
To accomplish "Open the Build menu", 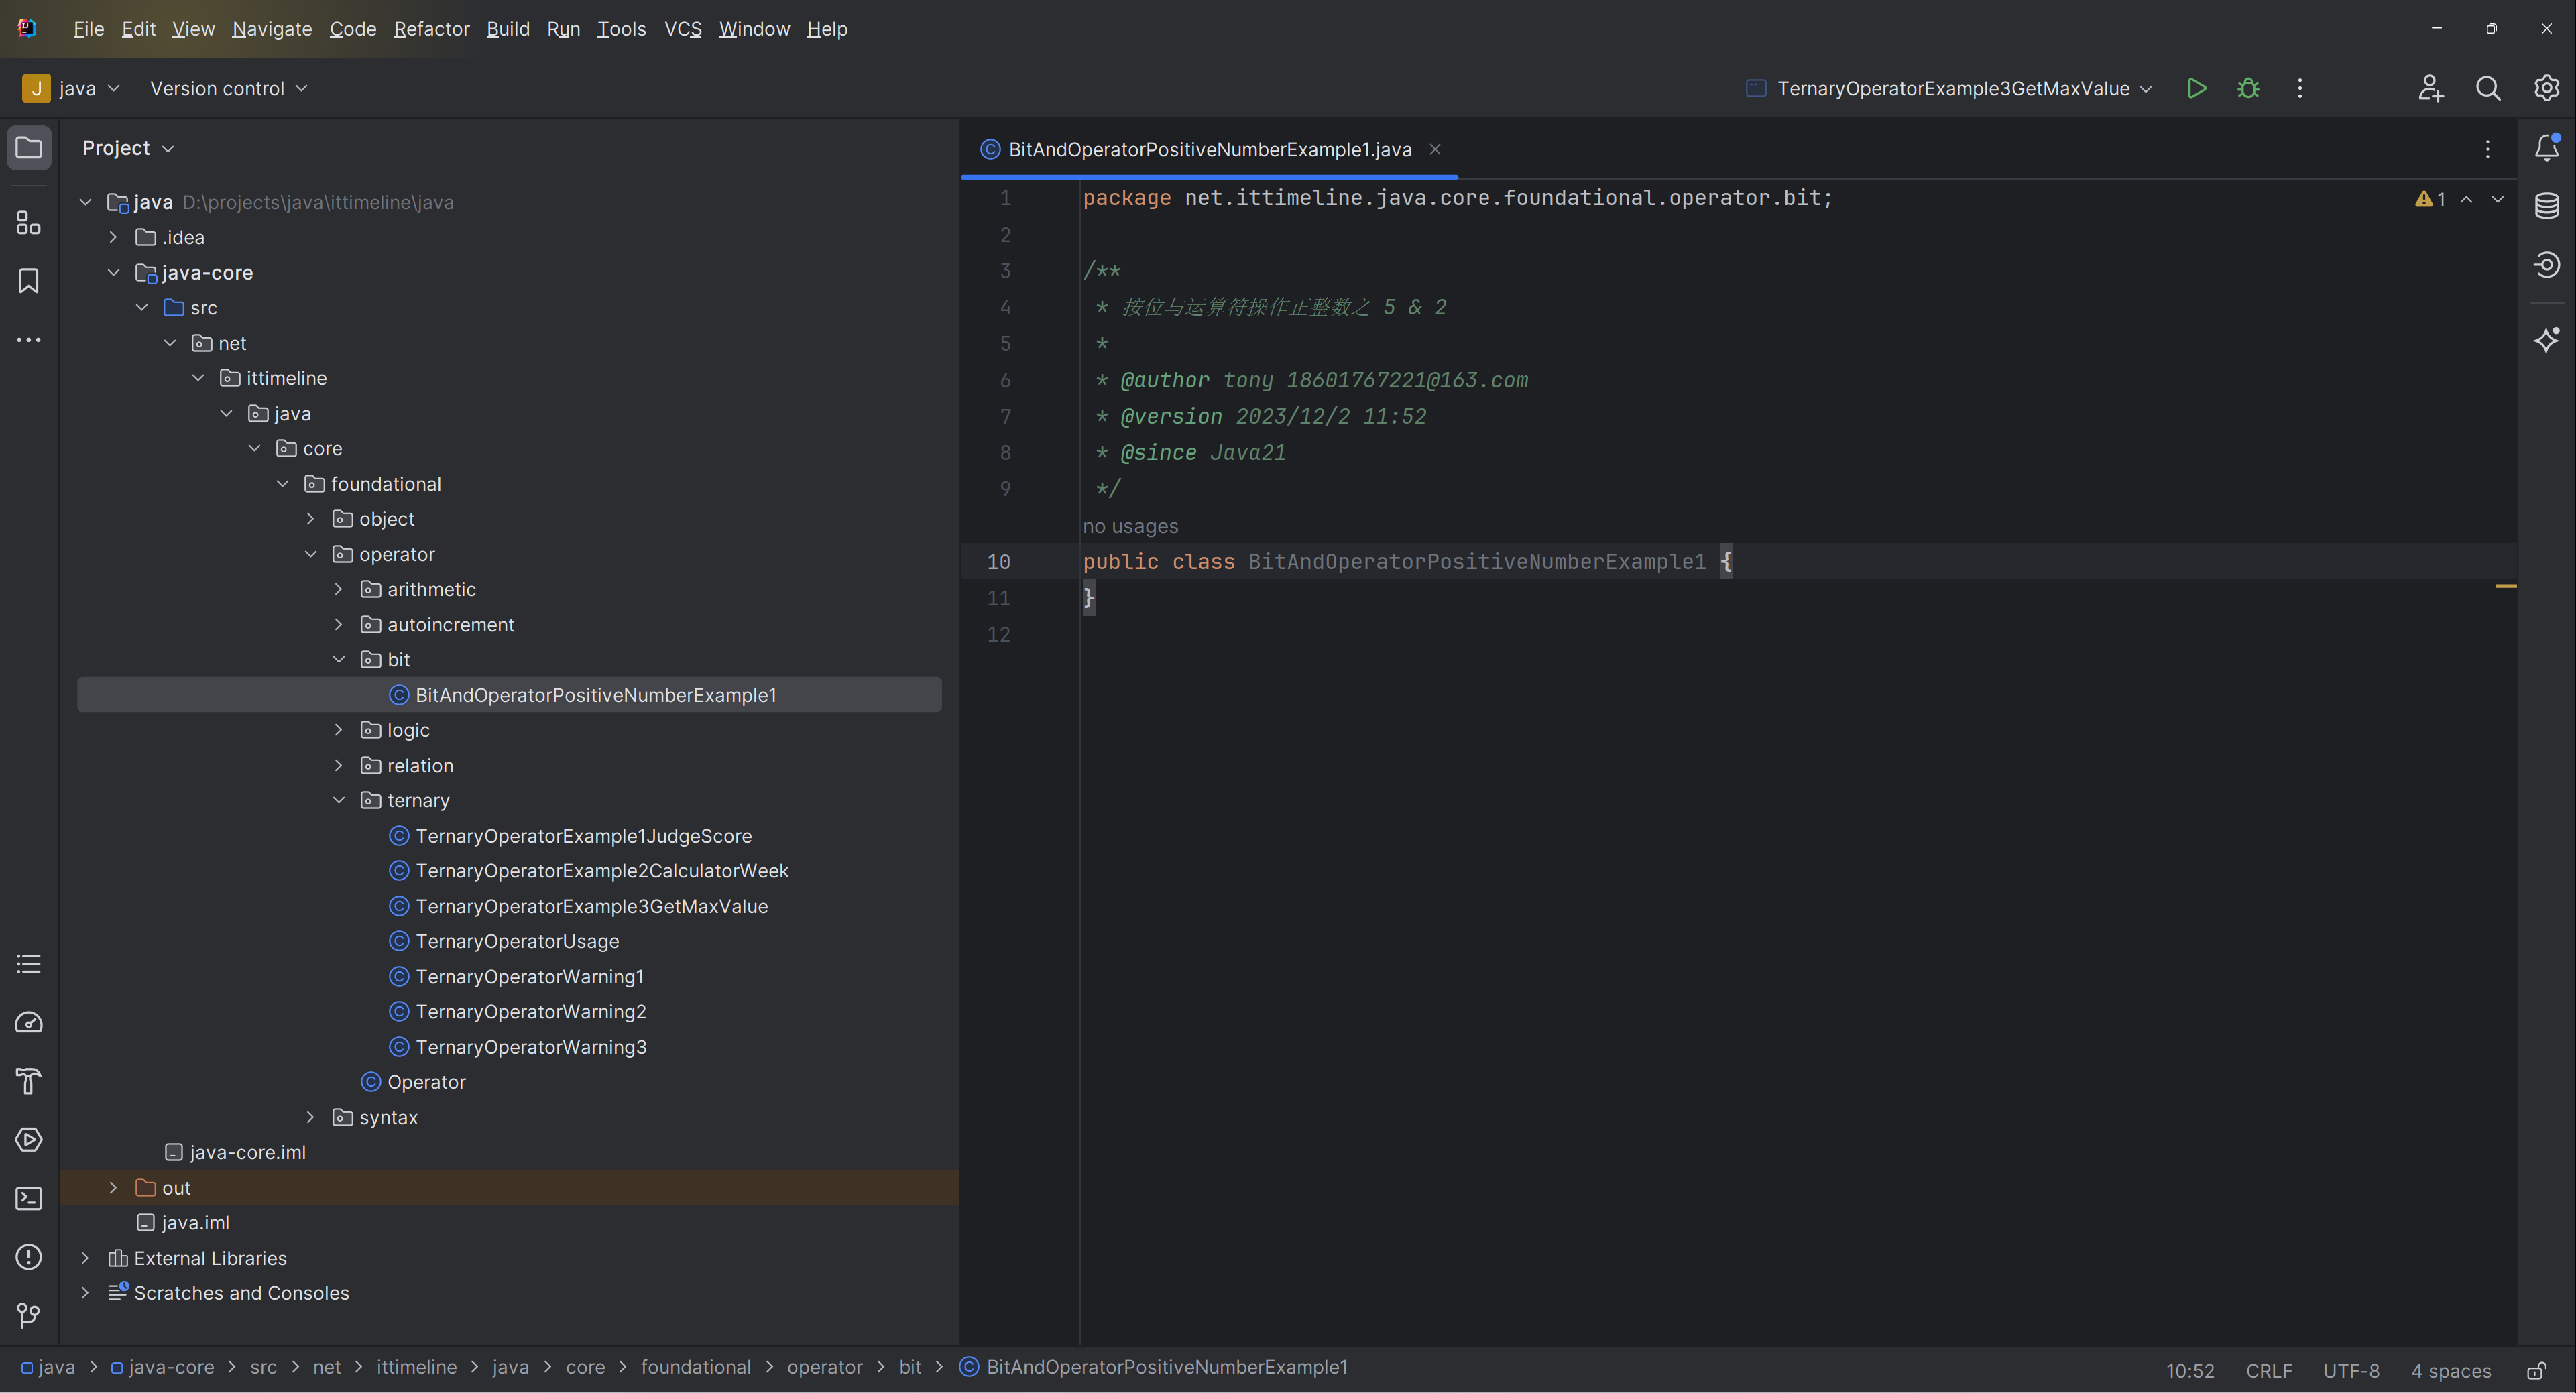I will coord(508,29).
